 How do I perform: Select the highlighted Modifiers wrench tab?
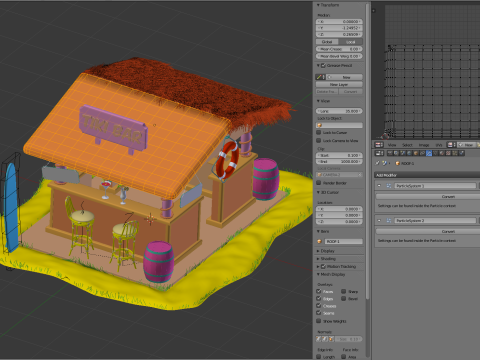click(x=429, y=153)
